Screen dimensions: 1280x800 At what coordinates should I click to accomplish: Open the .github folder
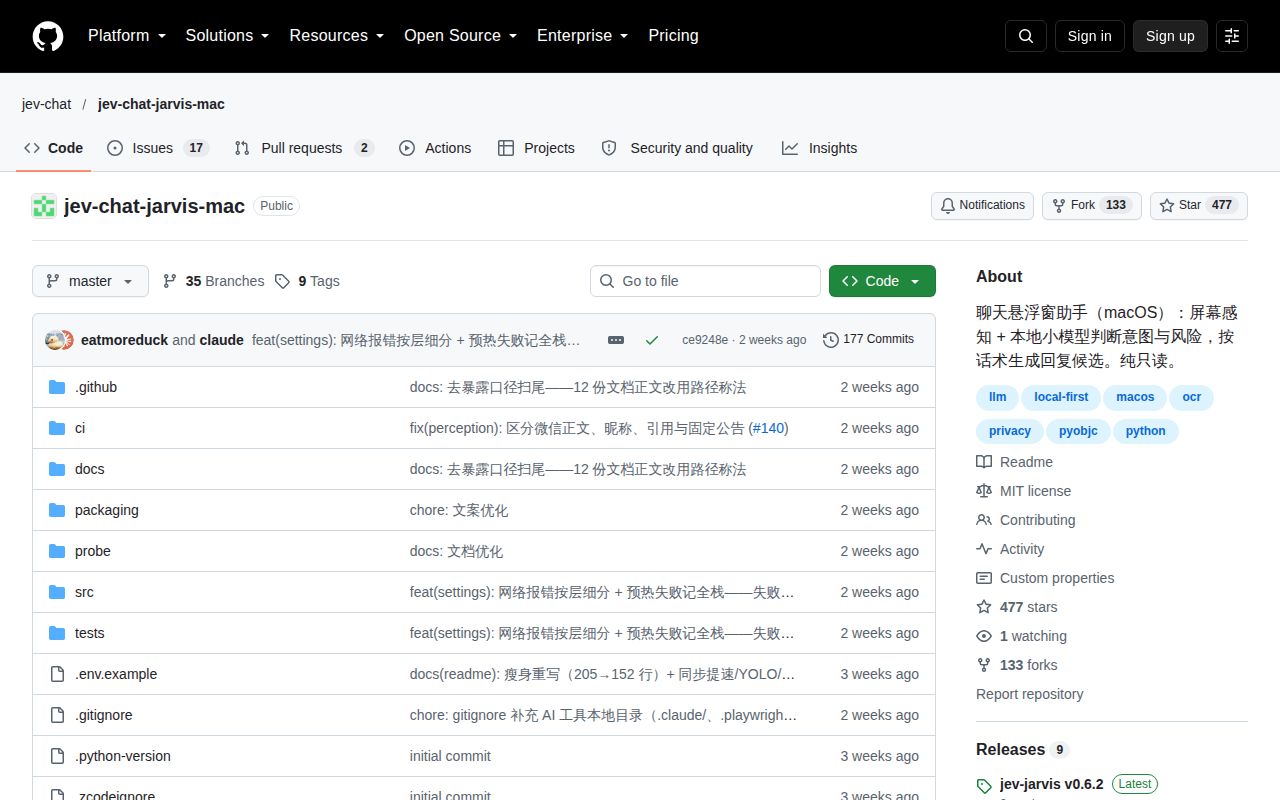[x=96, y=387]
